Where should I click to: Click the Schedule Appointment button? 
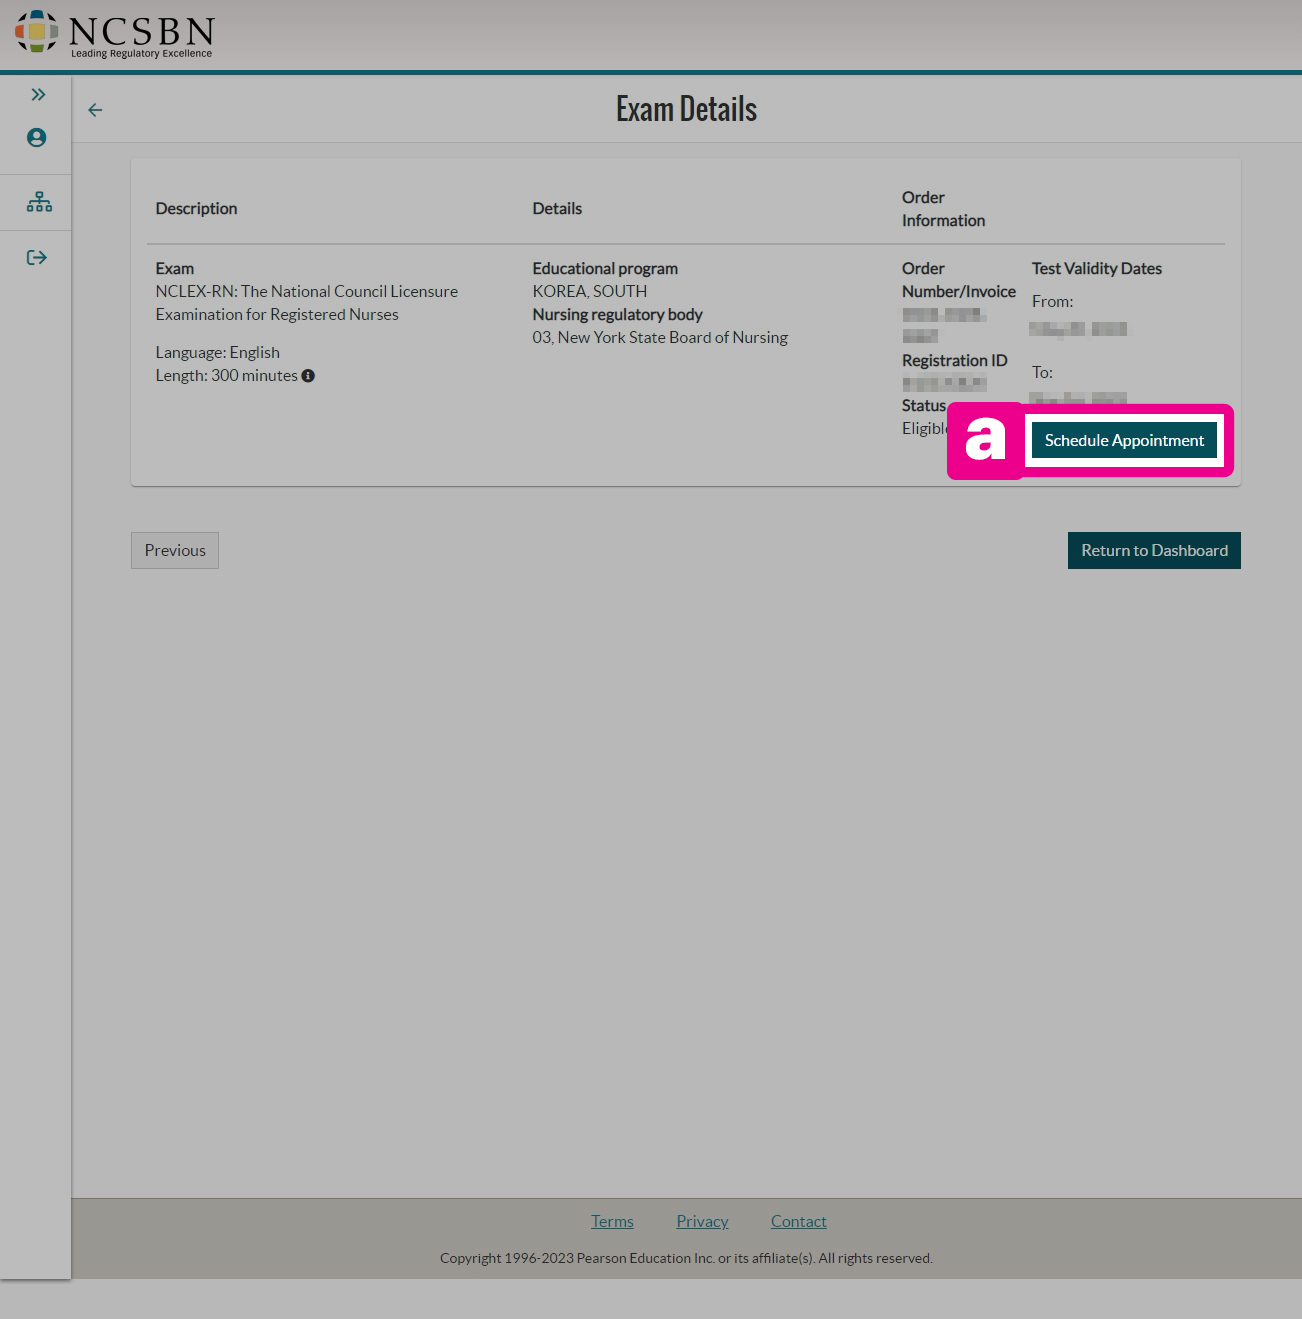coord(1124,440)
